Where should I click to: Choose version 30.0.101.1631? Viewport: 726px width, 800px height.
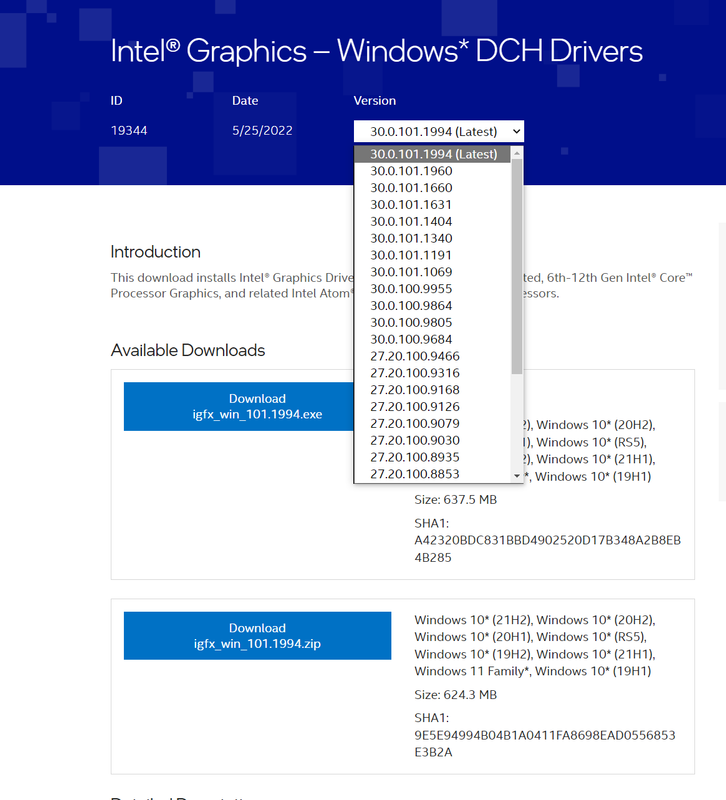tap(433, 205)
